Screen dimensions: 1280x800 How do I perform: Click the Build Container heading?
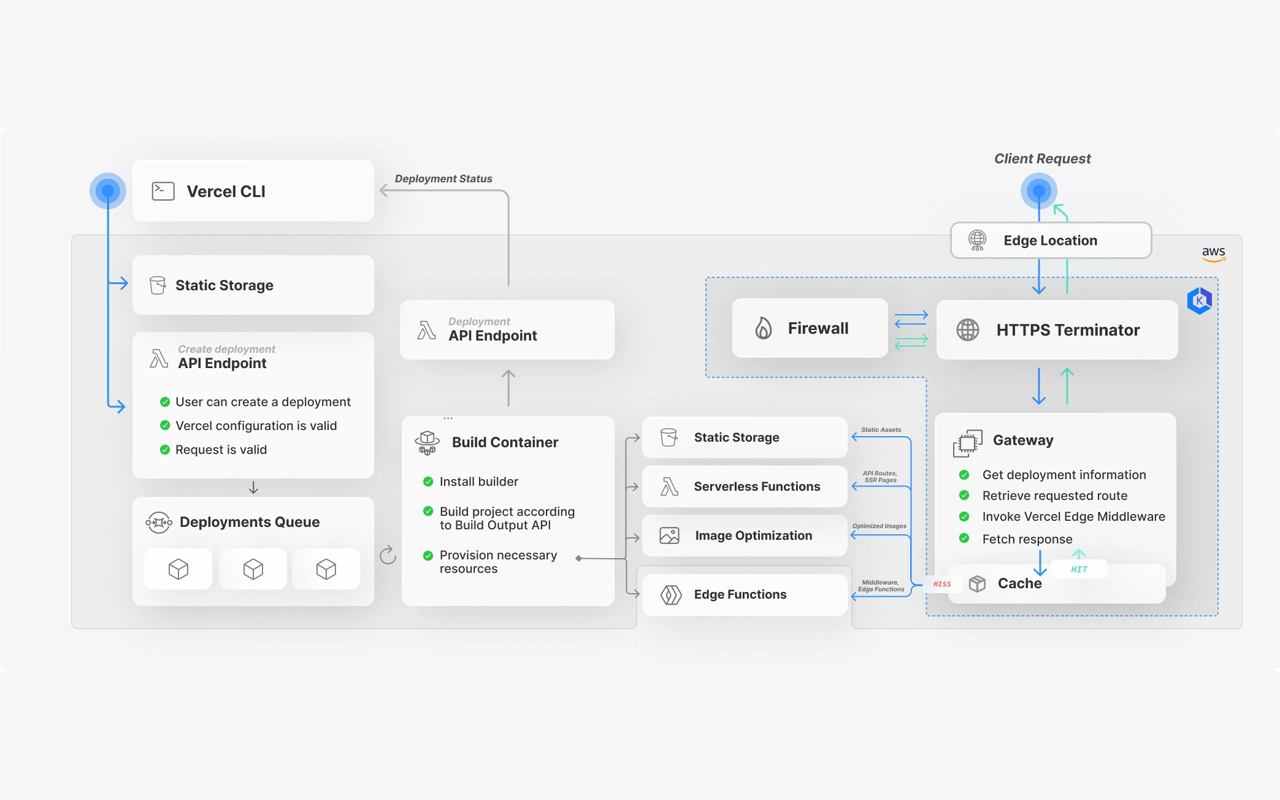[x=505, y=442]
